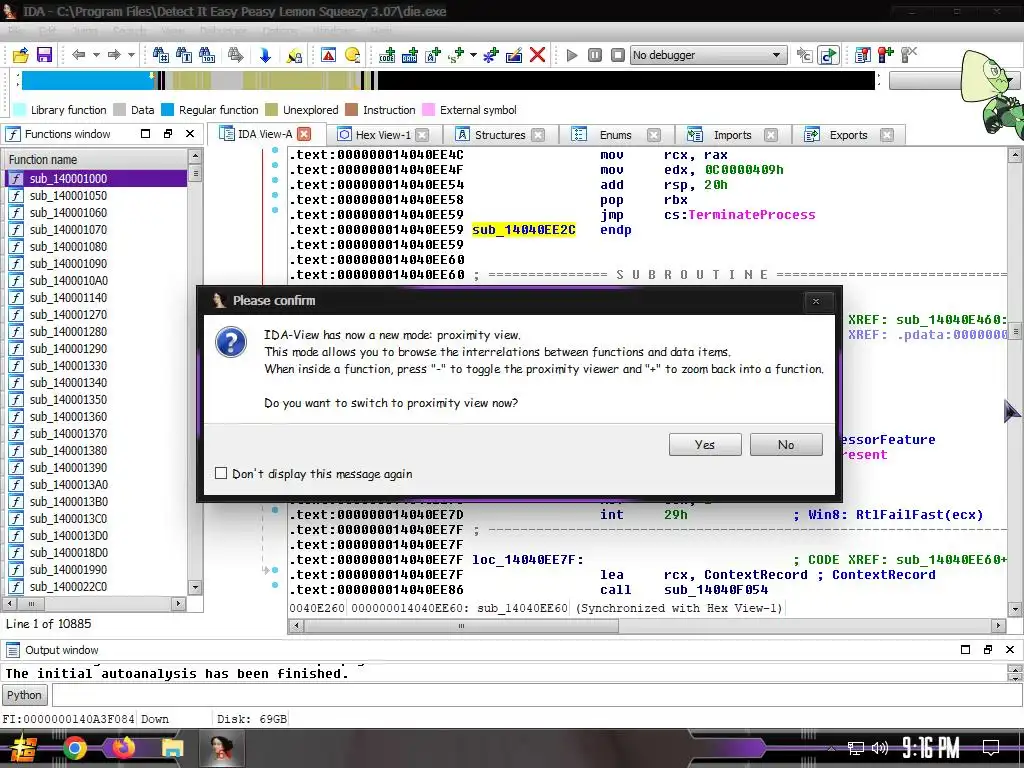Image resolution: width=1024 pixels, height=768 pixels.
Task: Click the convert to code icon
Action: click(387, 55)
